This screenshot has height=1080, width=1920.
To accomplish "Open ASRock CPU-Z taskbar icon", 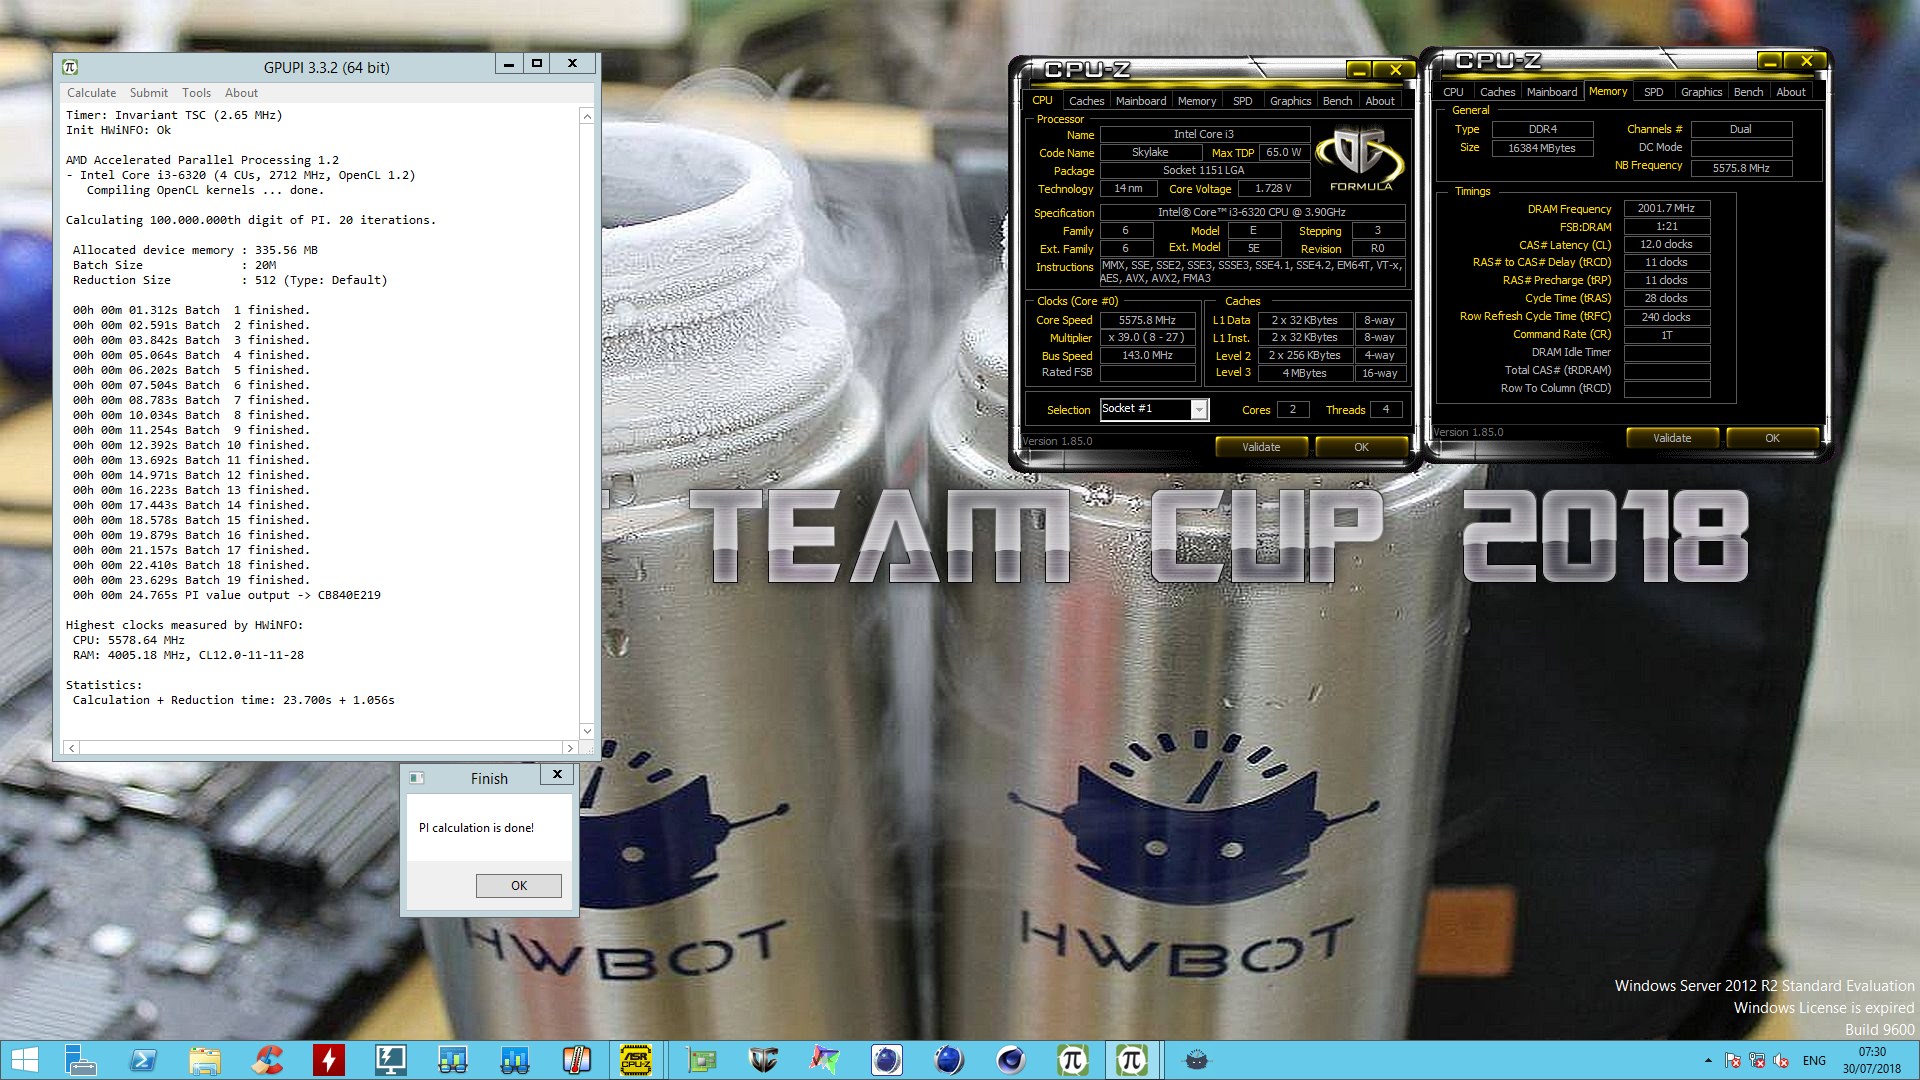I will point(636,1060).
